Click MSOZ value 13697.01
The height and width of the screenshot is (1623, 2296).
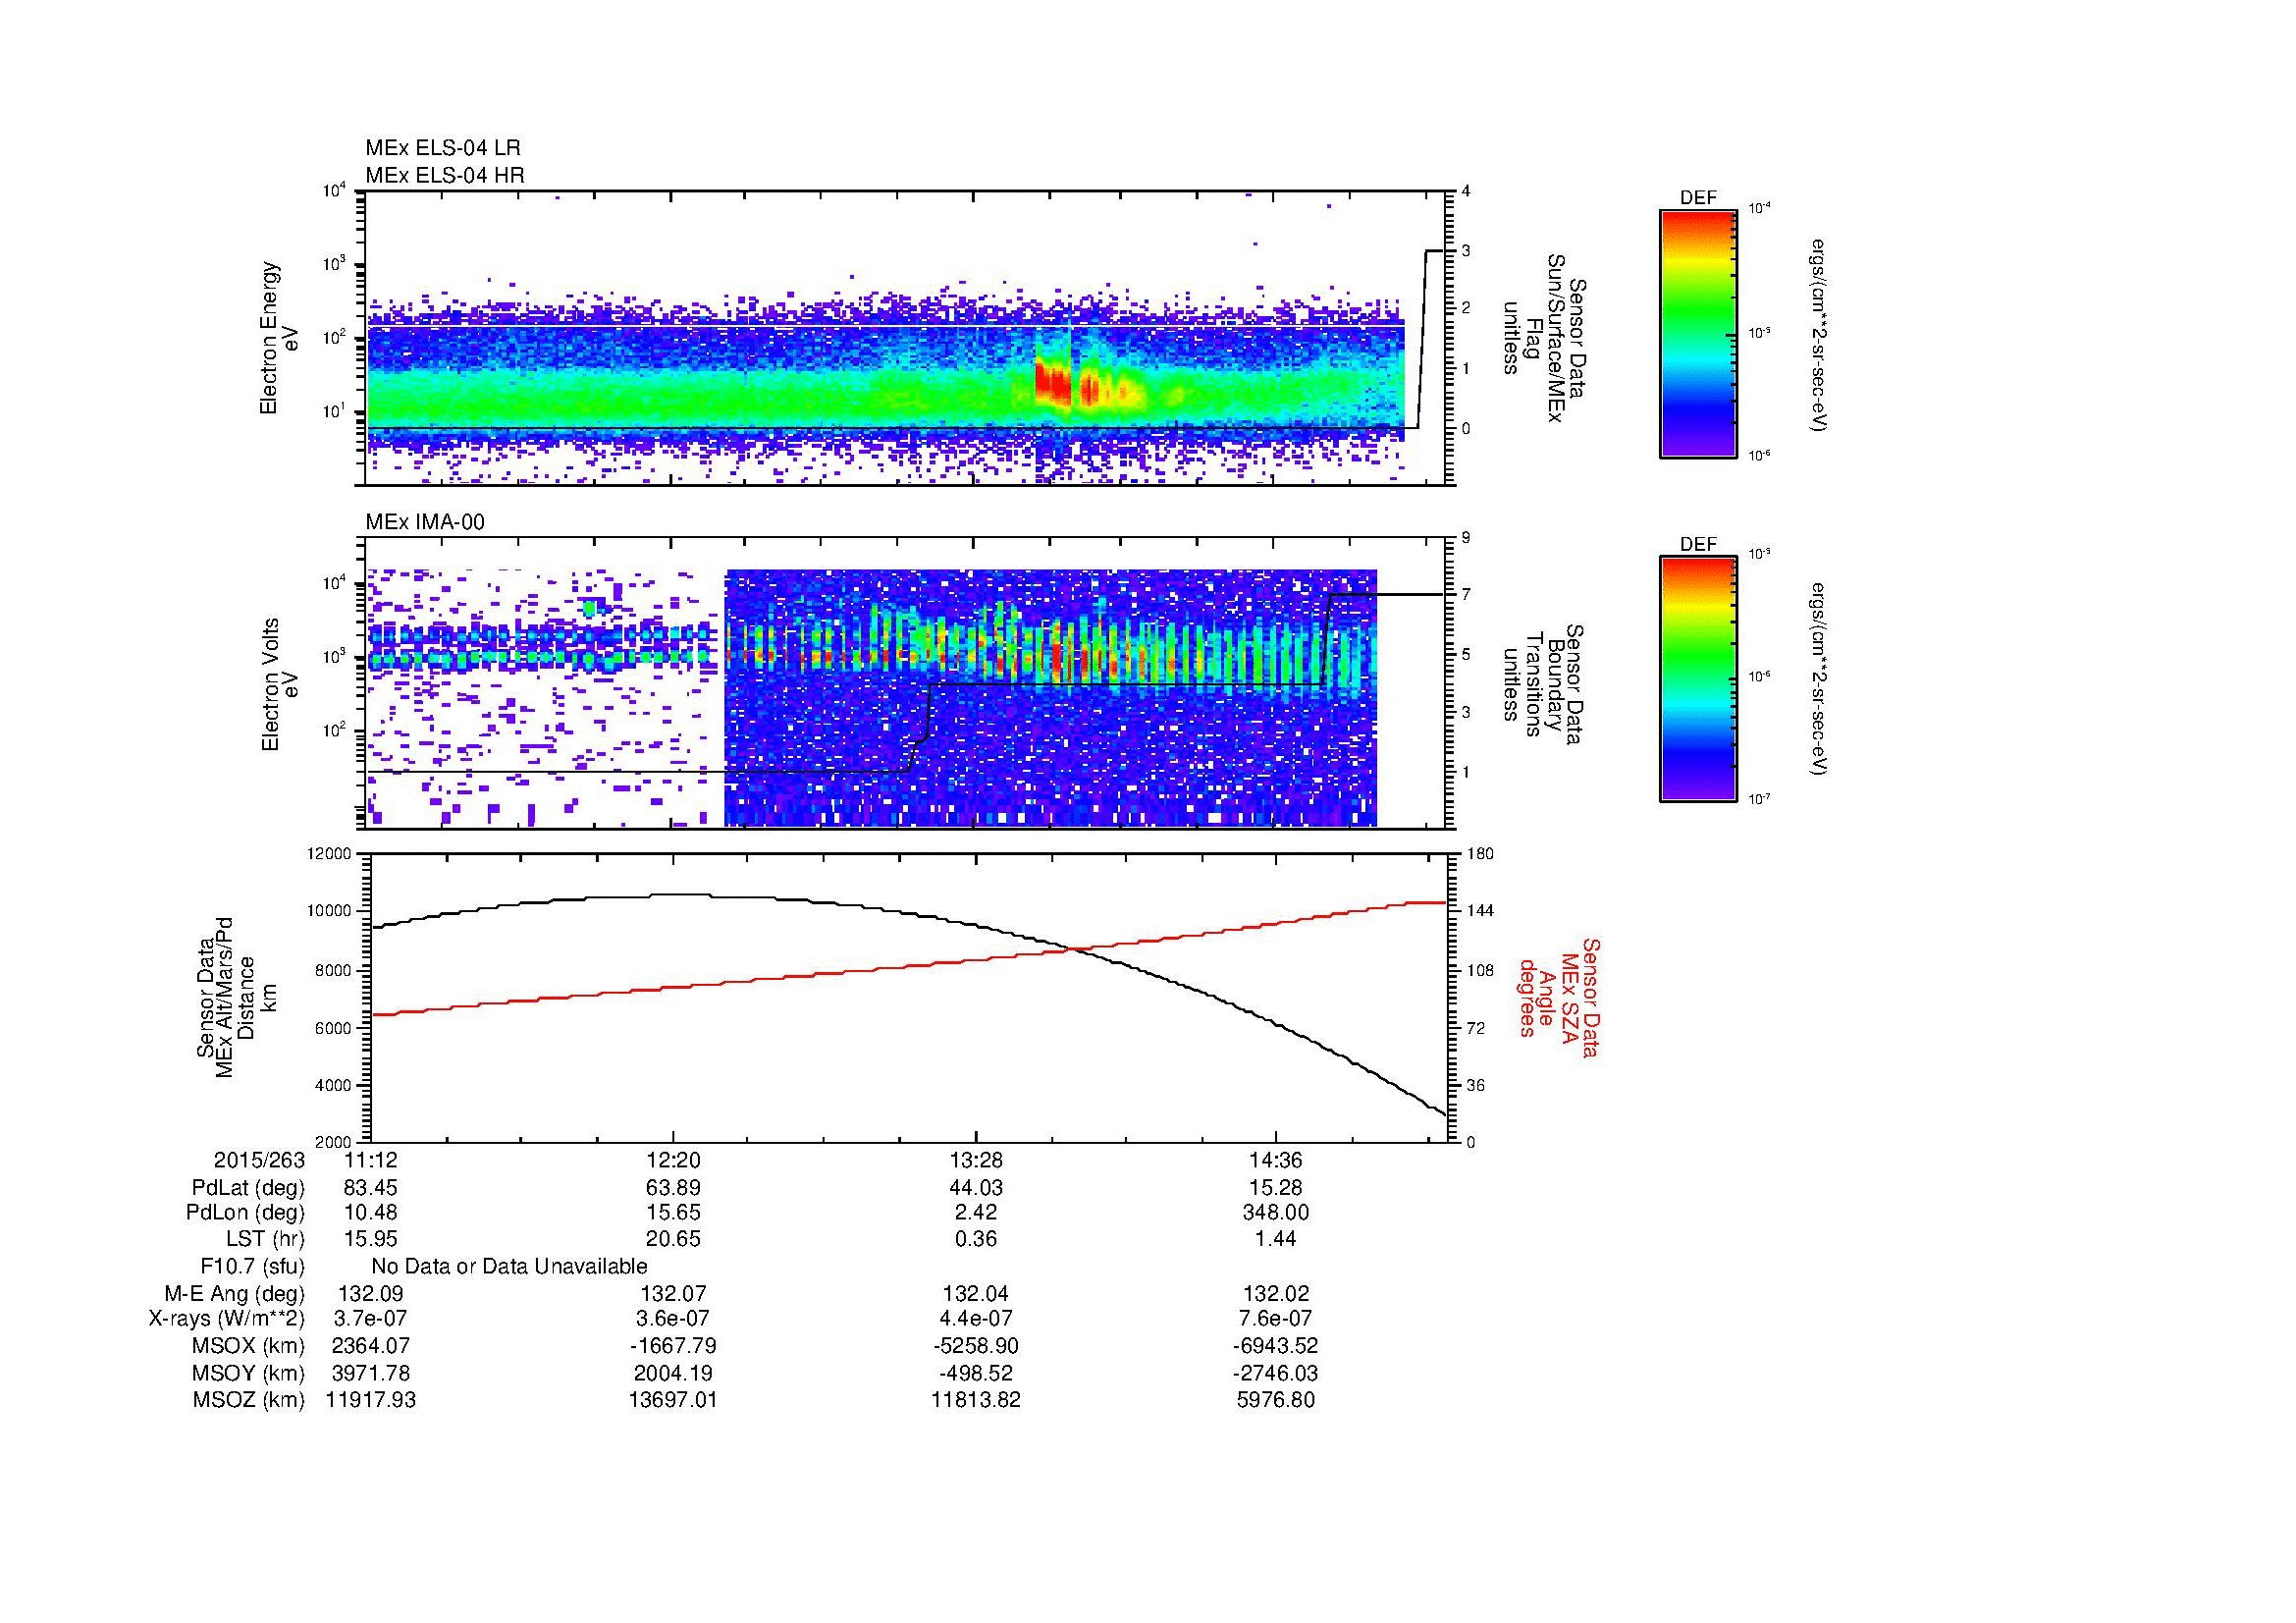673,1400
